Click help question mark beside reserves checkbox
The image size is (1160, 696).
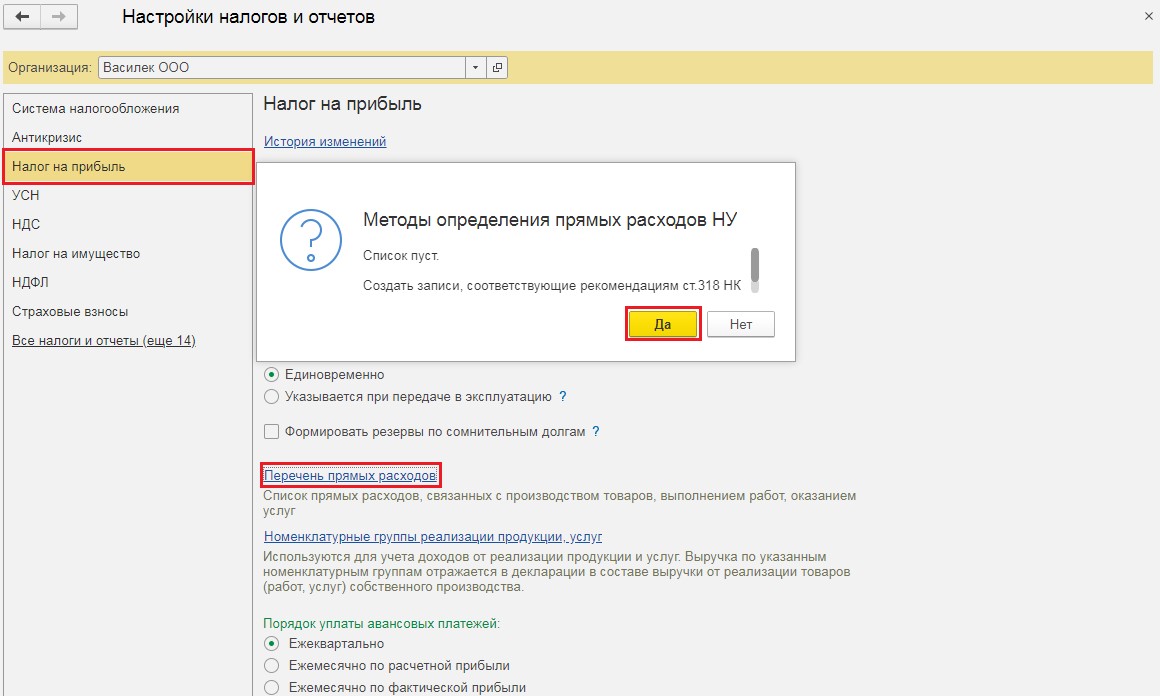pos(596,432)
